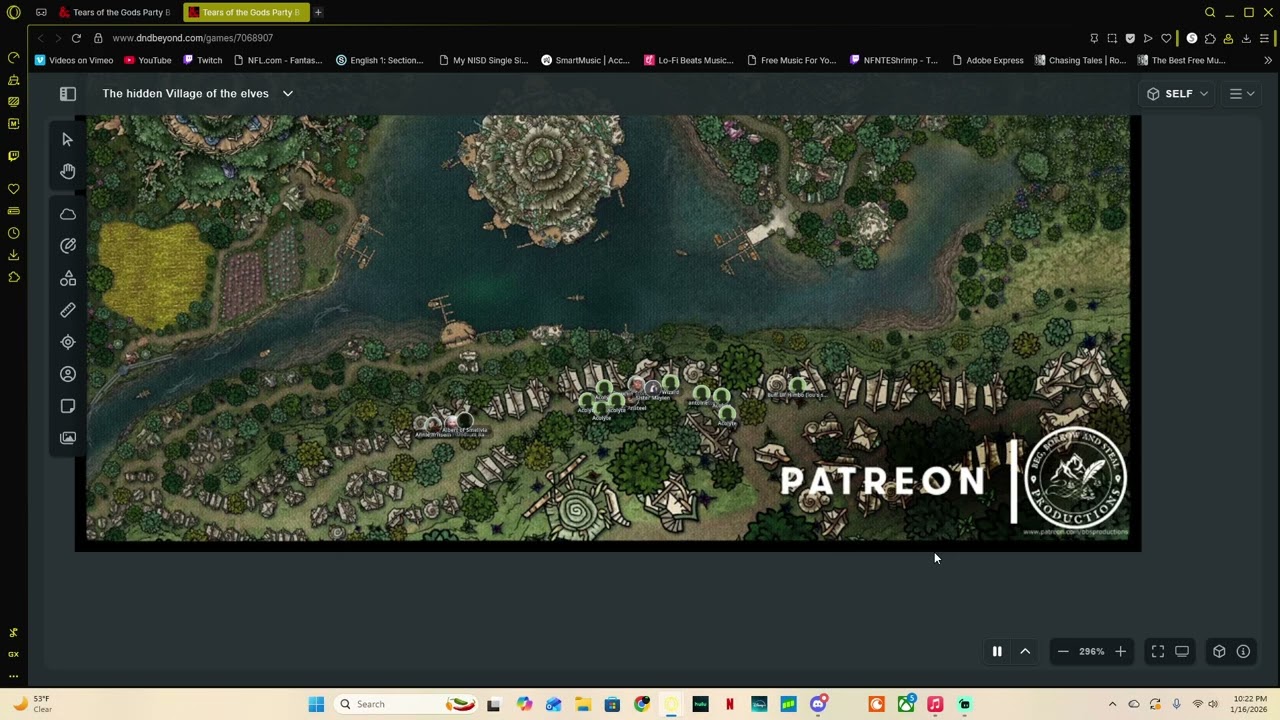
Task: Open history clock icon in Opera sidebar
Action: click(x=14, y=233)
